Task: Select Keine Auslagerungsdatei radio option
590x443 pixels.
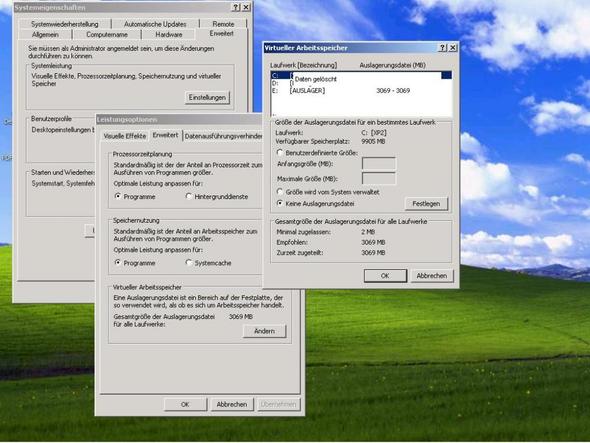Action: [315, 204]
